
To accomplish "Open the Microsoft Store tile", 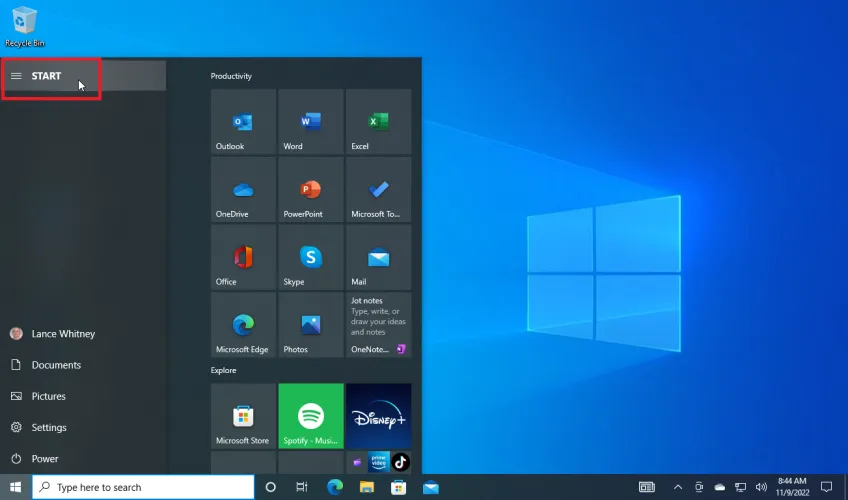I will (243, 416).
